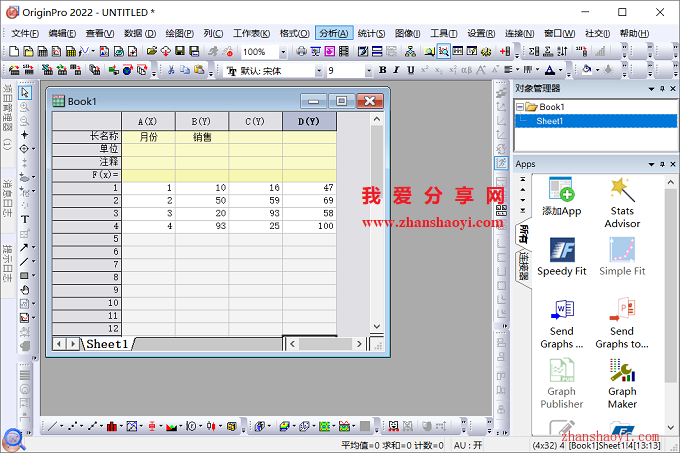Viewport: 680px width, 453px height.
Task: Select the Arrow drawing tool
Action: pos(24,248)
